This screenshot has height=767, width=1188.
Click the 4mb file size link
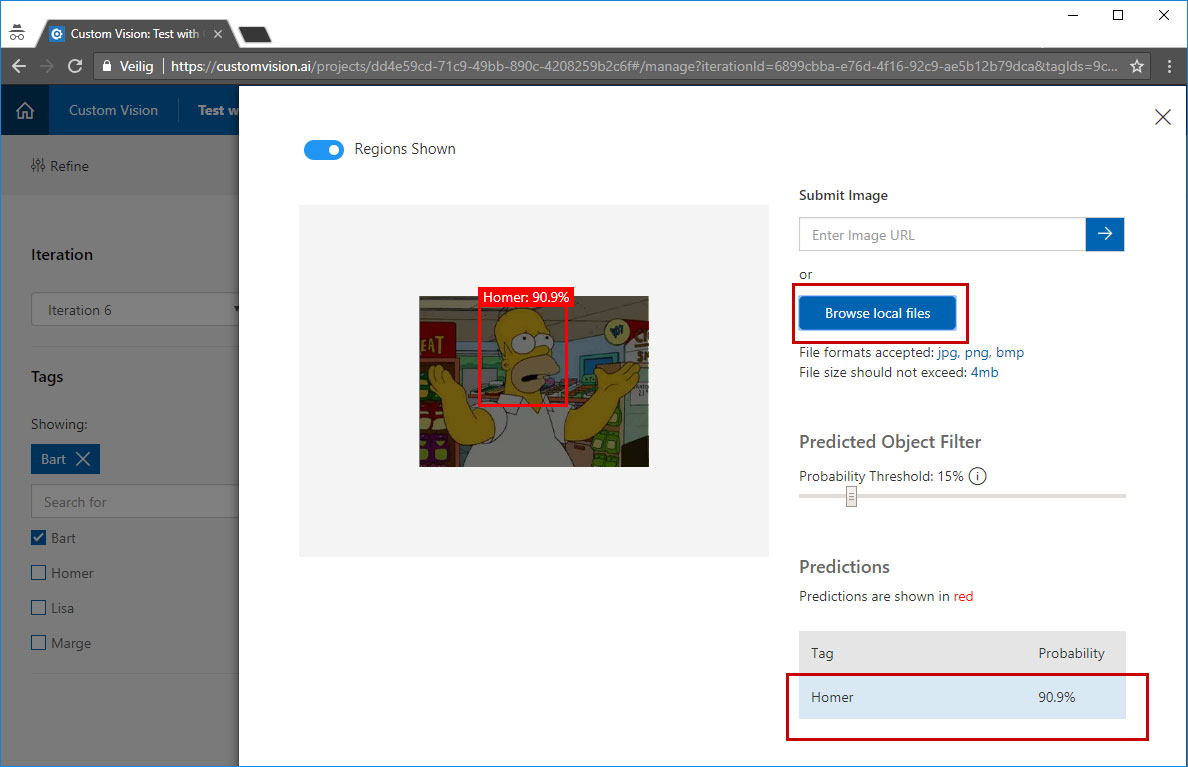[x=984, y=372]
